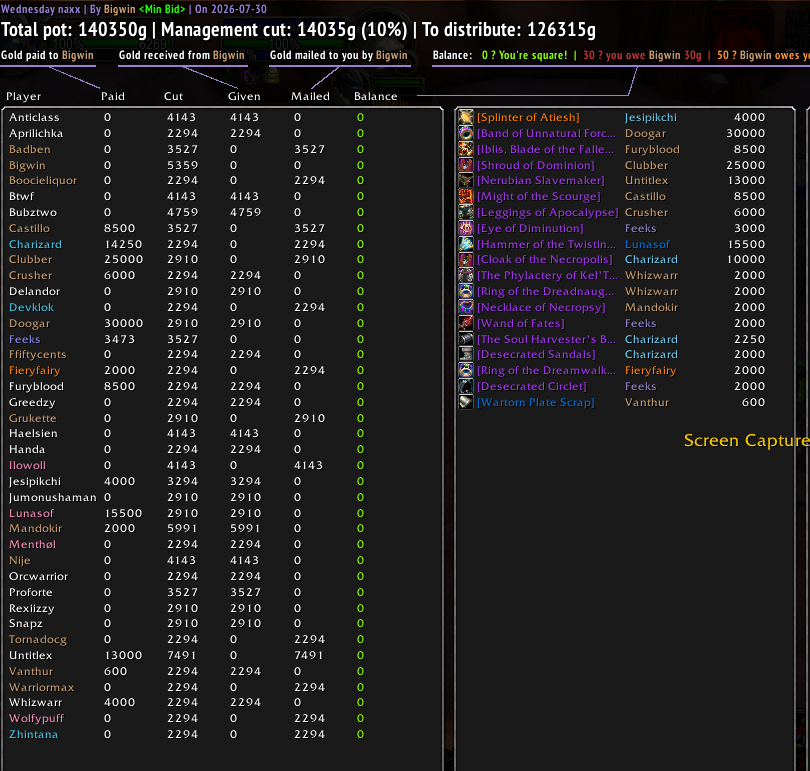The width and height of the screenshot is (810, 771).
Task: Click Mandokir's given amount 5991
Action: pos(245,528)
